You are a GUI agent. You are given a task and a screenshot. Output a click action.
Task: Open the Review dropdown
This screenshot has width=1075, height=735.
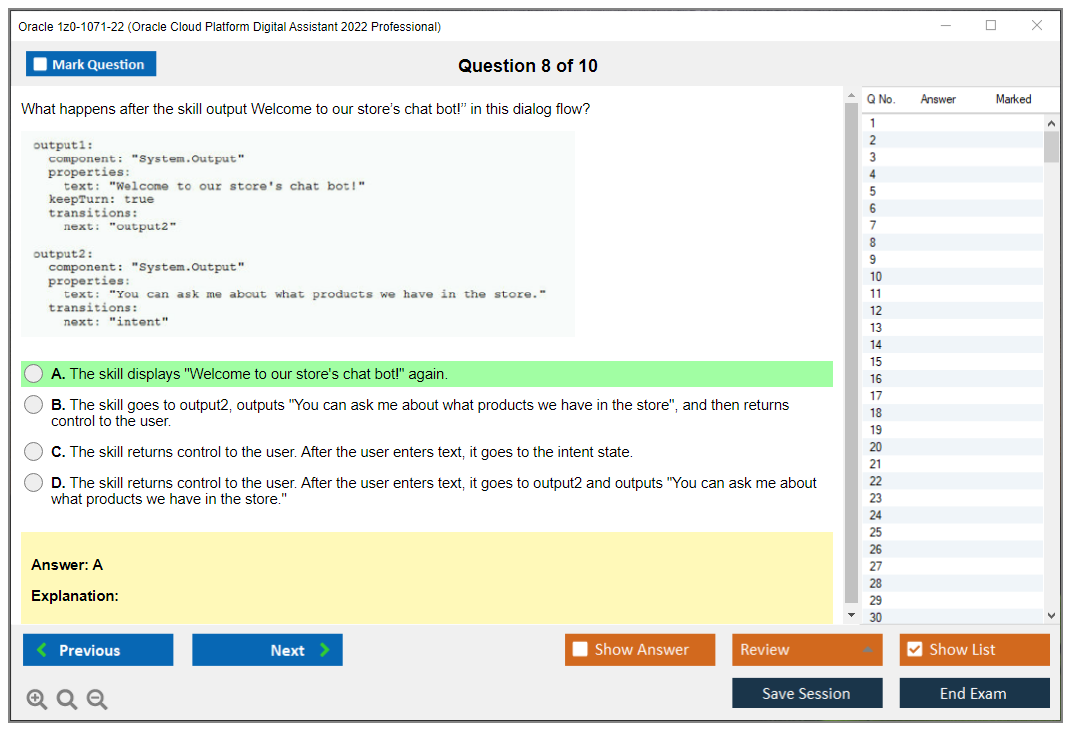pyautogui.click(x=868, y=649)
